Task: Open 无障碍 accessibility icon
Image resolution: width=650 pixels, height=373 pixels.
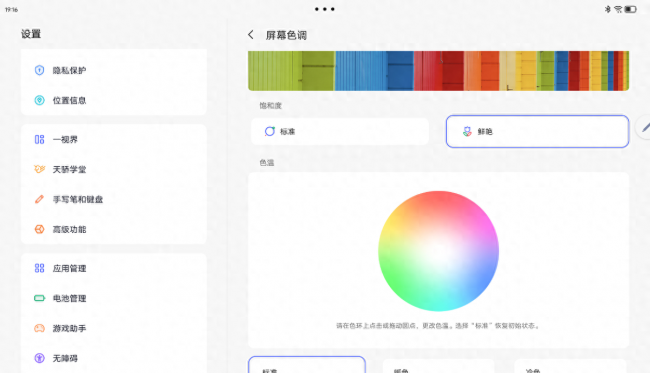Action: [39, 358]
